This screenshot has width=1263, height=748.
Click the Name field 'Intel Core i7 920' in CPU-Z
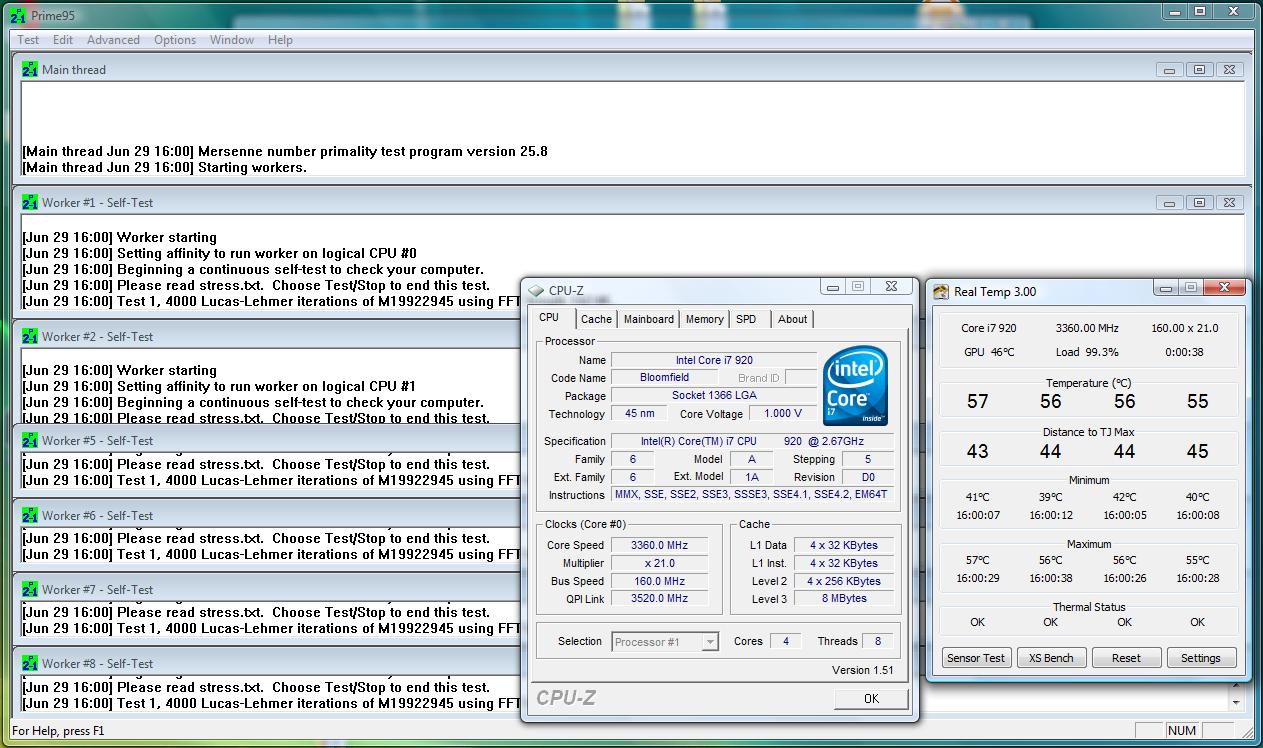click(x=714, y=360)
